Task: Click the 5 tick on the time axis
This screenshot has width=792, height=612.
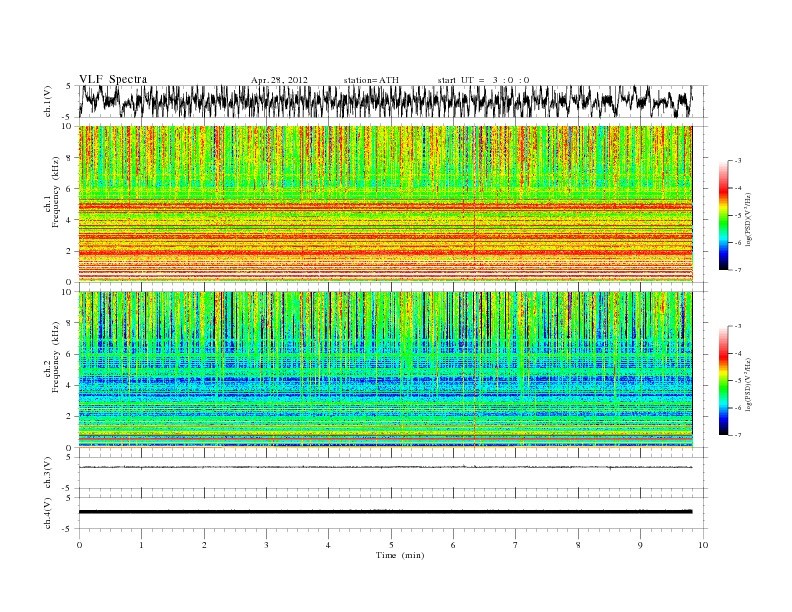Action: tap(391, 545)
